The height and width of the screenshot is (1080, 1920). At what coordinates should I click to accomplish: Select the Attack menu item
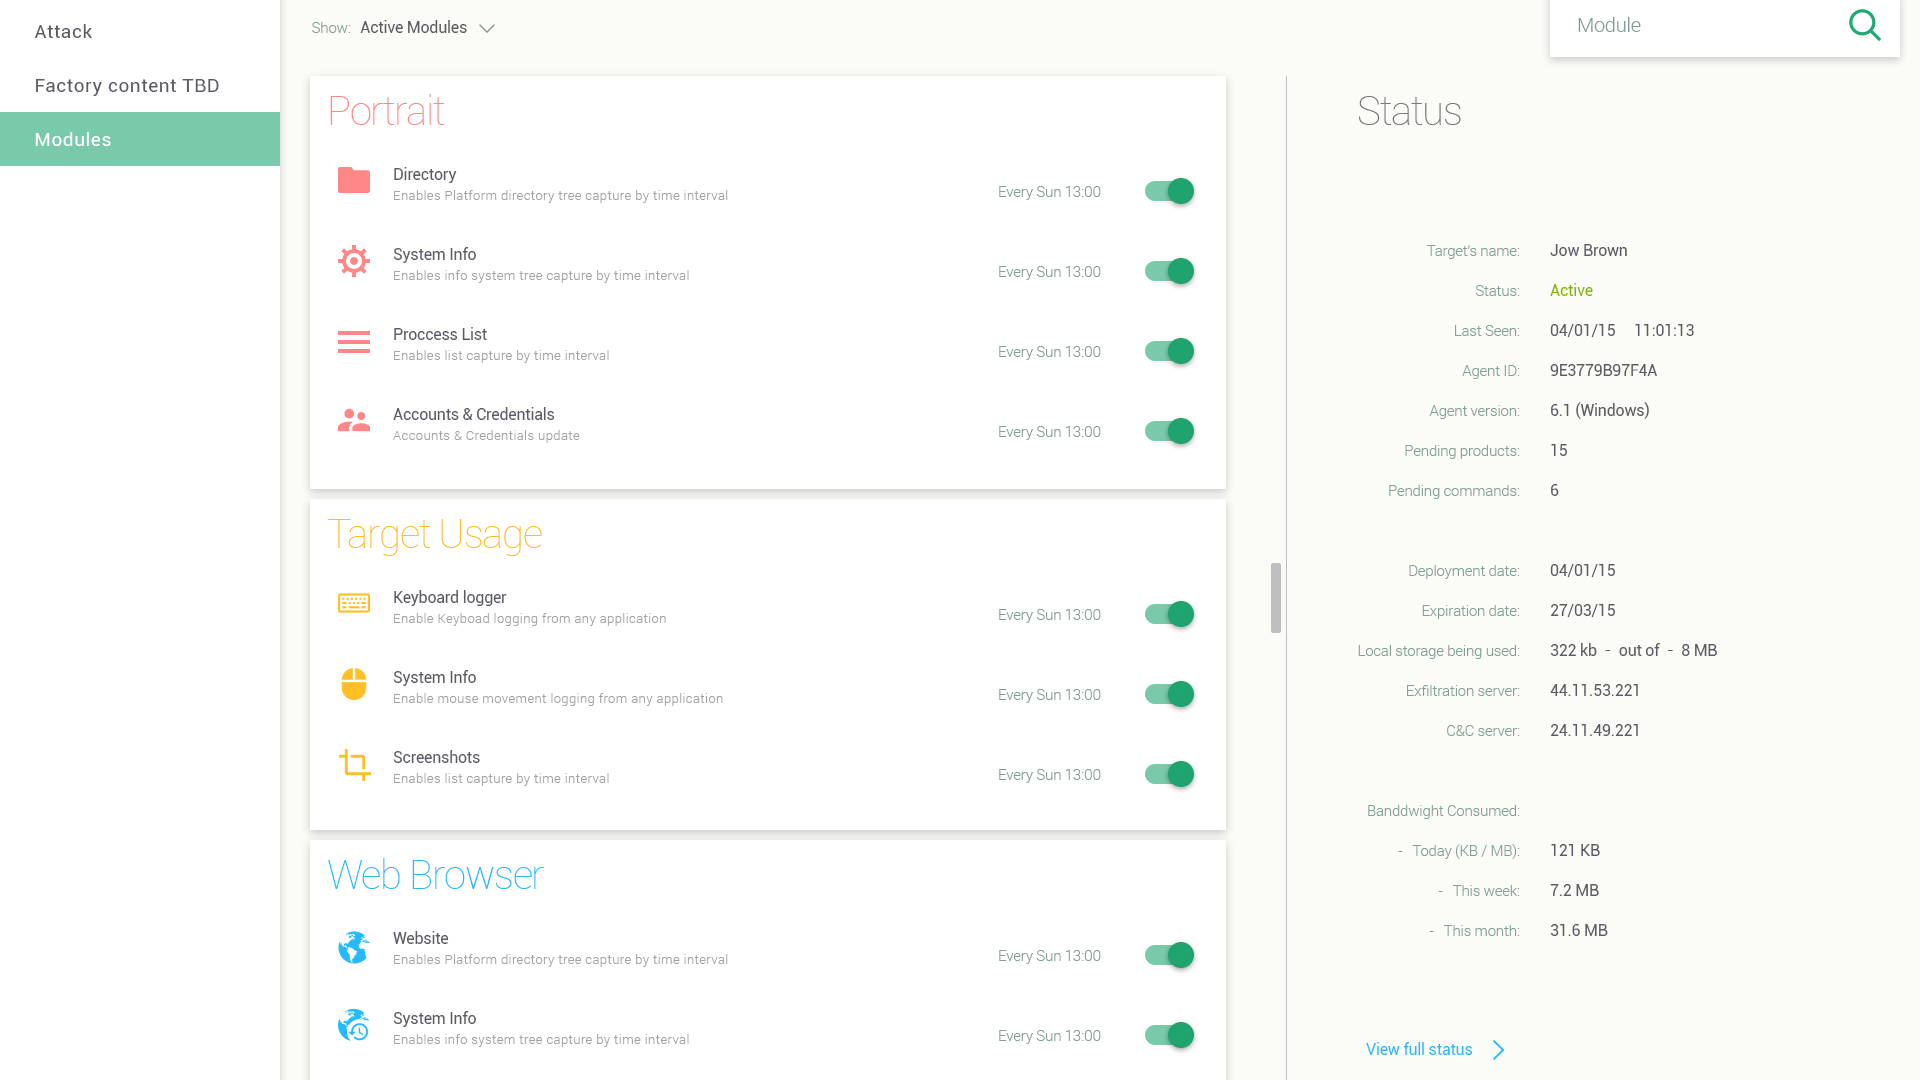point(63,31)
